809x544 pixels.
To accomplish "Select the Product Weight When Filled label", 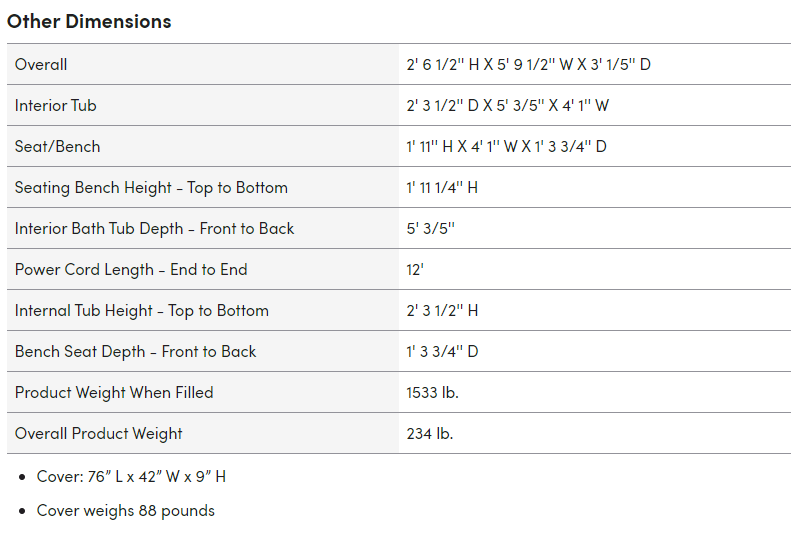I will click(x=114, y=393).
